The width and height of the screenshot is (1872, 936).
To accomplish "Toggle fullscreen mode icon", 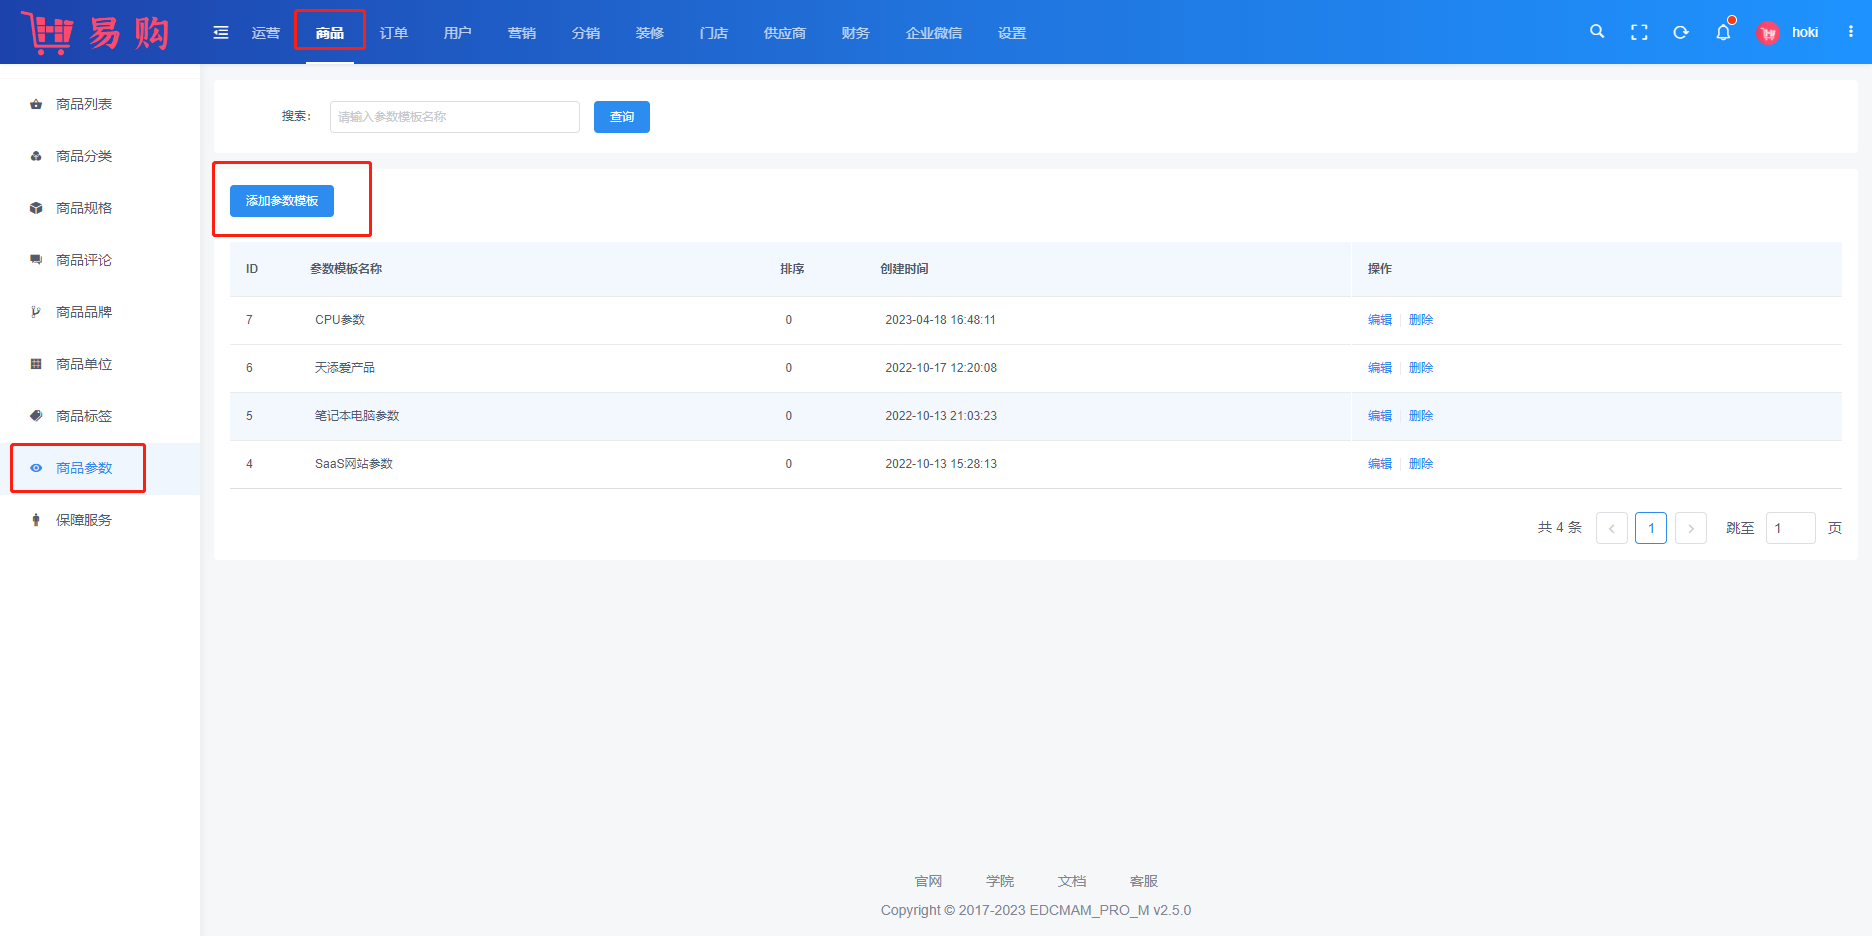I will pyautogui.click(x=1639, y=32).
